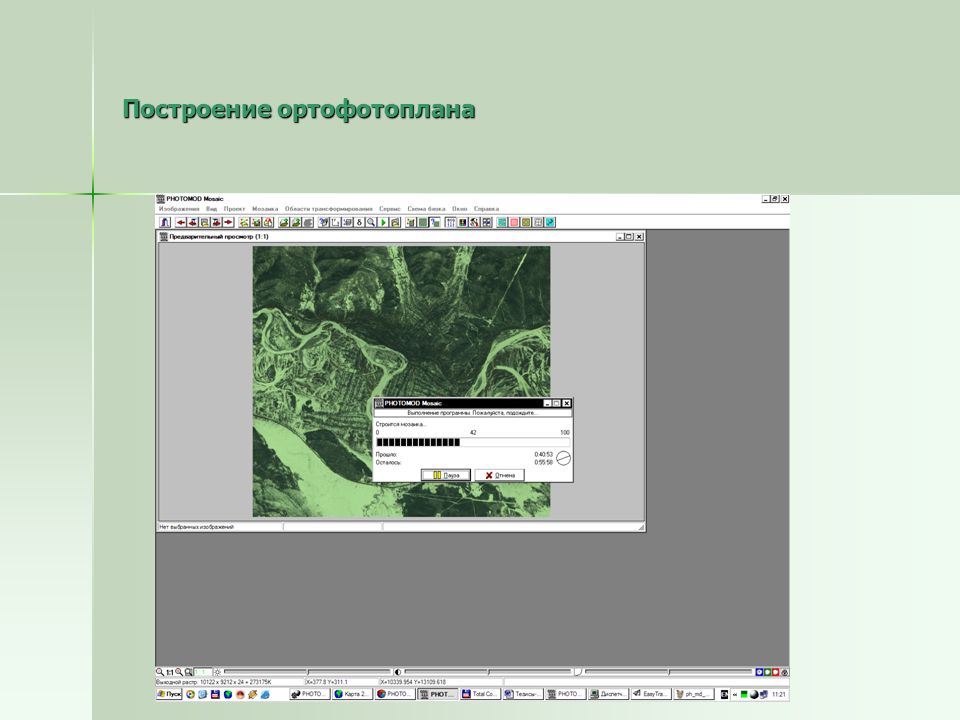Open the Проект menu
The width and height of the screenshot is (960, 720).
click(234, 209)
